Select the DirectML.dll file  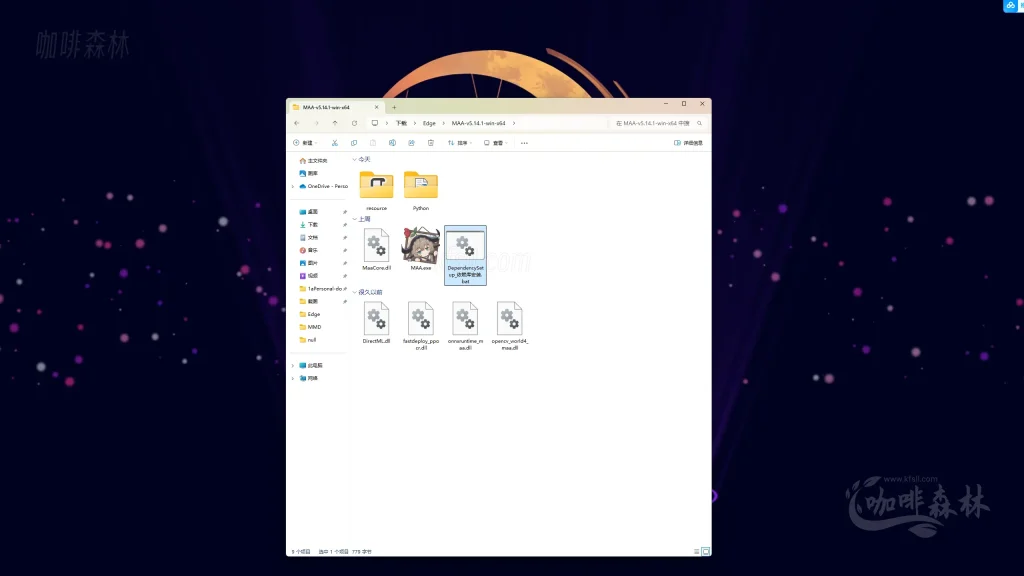pyautogui.click(x=376, y=320)
